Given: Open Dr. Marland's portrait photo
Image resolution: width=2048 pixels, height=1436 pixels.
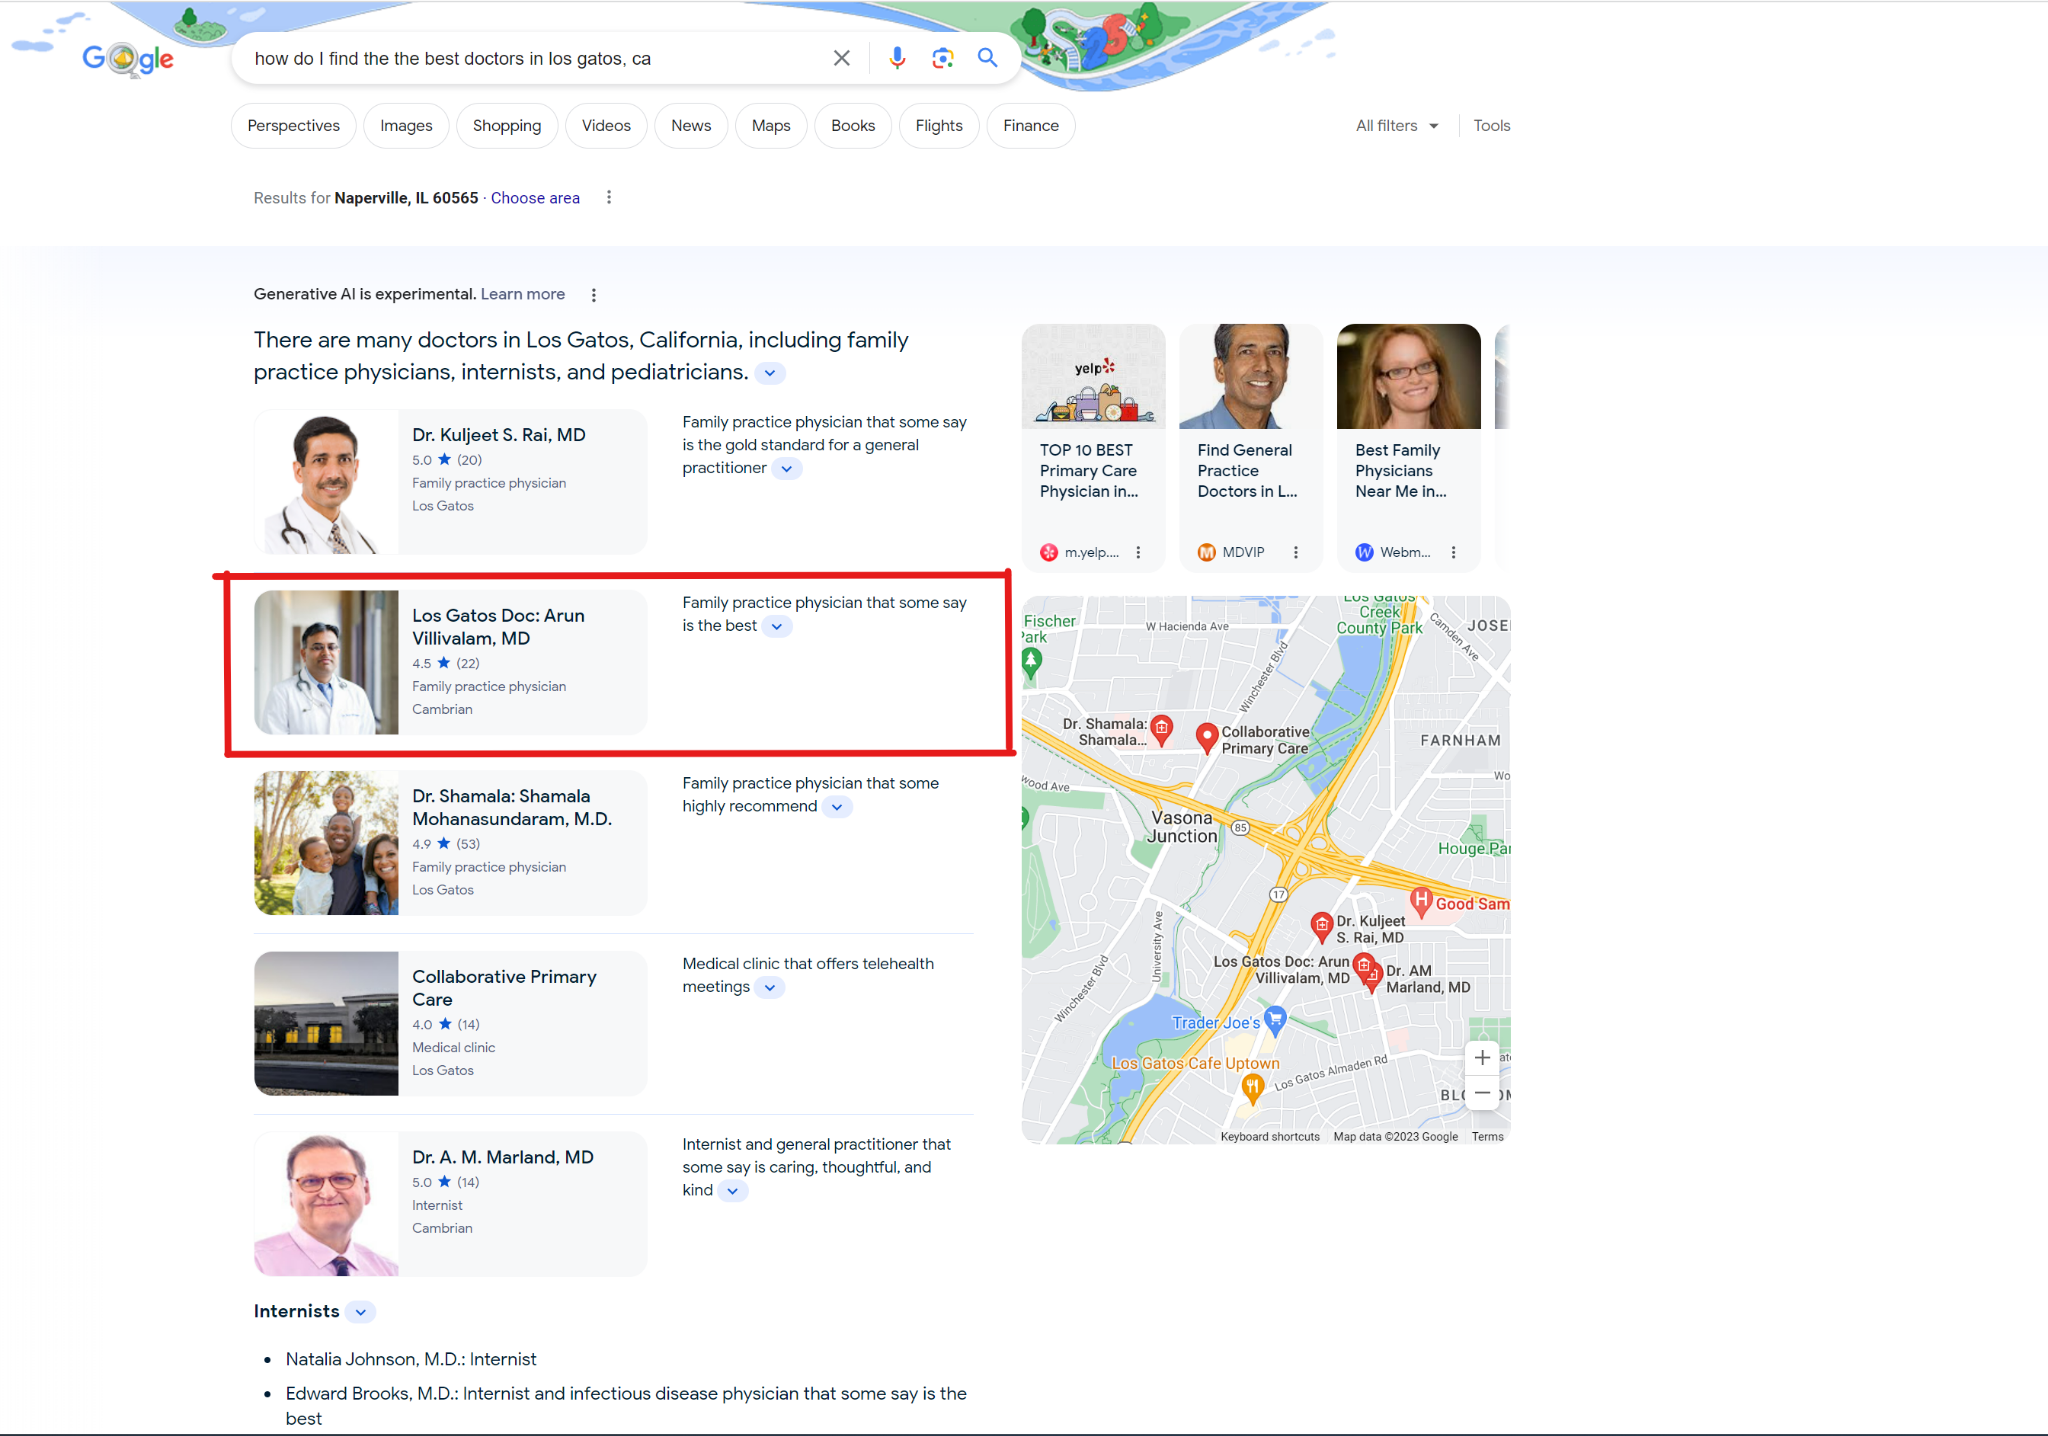Looking at the screenshot, I should tap(326, 1204).
